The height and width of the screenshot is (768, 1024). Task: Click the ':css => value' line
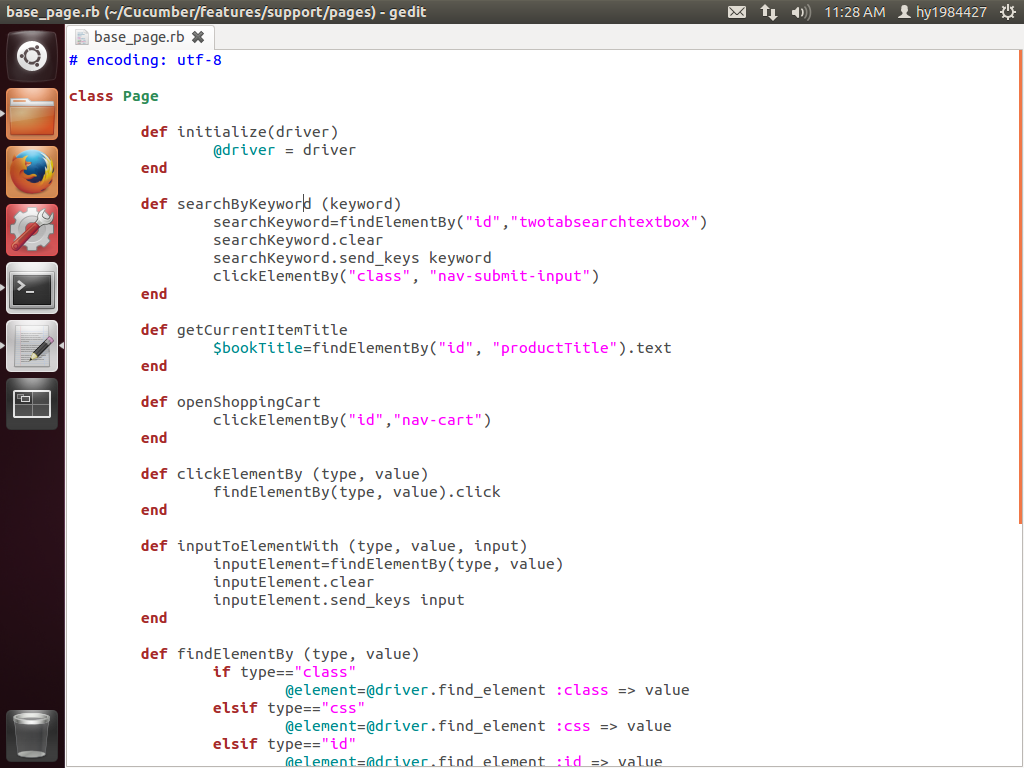coord(478,726)
